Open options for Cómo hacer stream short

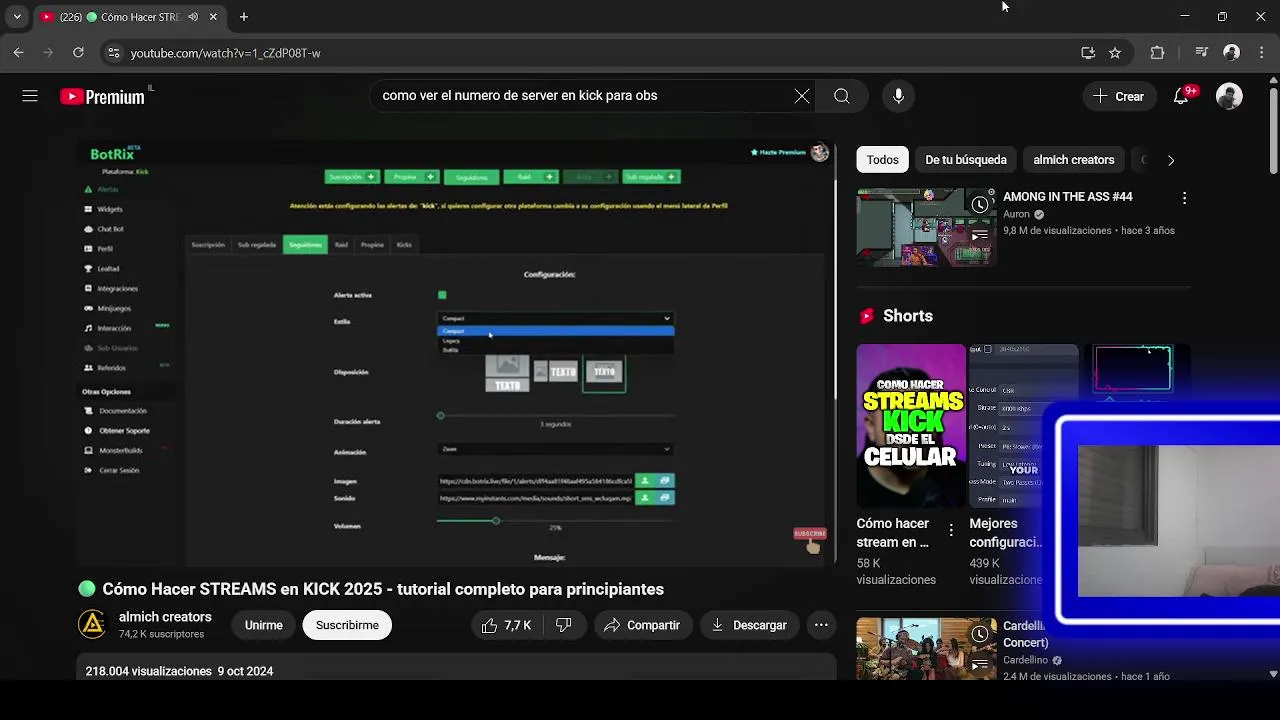point(951,529)
